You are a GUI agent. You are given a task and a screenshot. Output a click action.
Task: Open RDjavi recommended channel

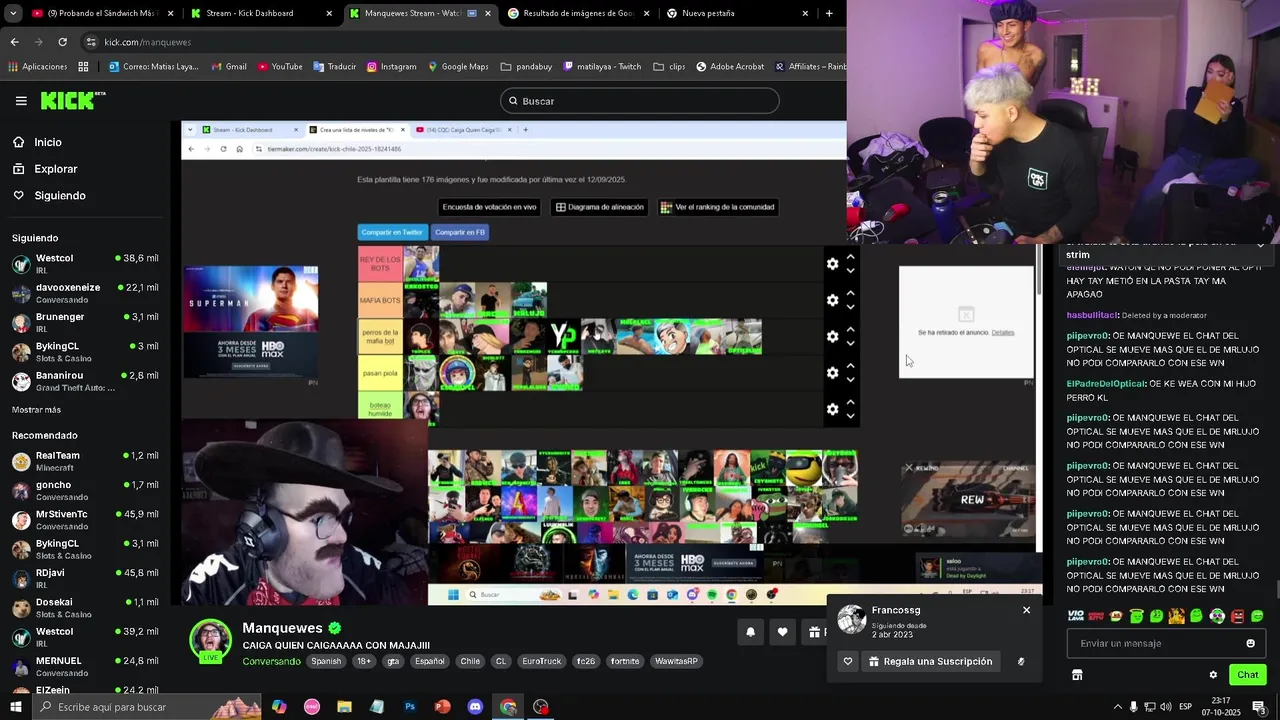85,578
